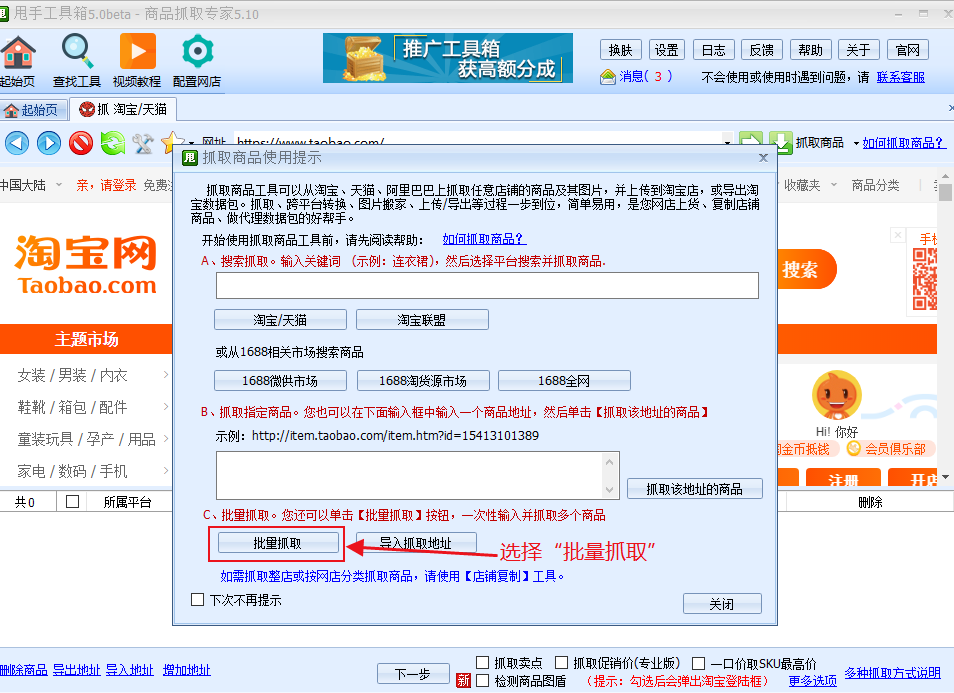The height and width of the screenshot is (693, 954).
Task: Expand the 中国大陆 region dropdown
Action: point(59,184)
